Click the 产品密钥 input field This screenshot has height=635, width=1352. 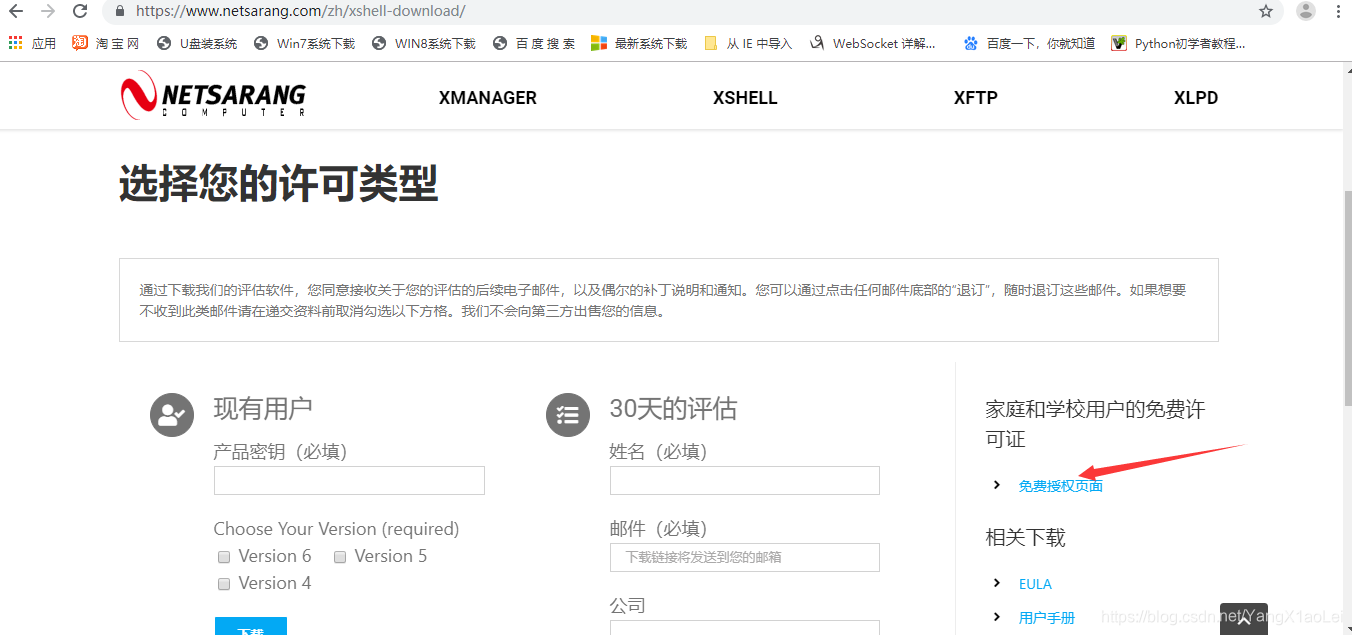tap(349, 480)
